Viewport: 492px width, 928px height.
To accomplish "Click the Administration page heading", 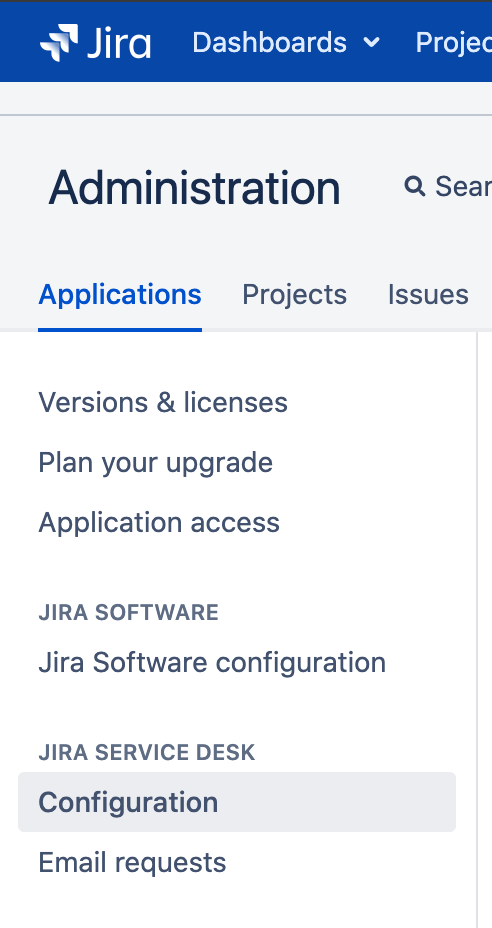I will coord(194,188).
